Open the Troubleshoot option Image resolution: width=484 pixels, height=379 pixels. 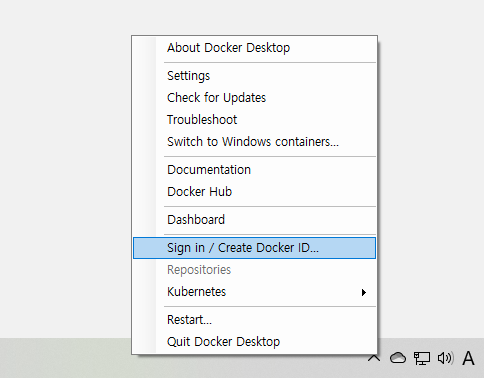click(254, 120)
